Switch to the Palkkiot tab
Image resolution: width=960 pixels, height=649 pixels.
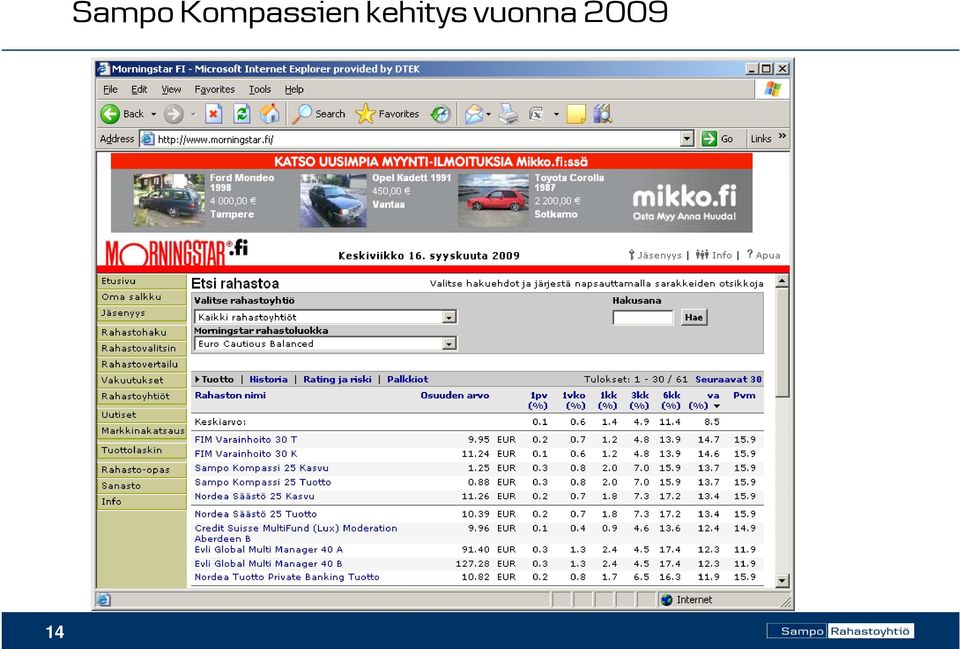(x=408, y=380)
